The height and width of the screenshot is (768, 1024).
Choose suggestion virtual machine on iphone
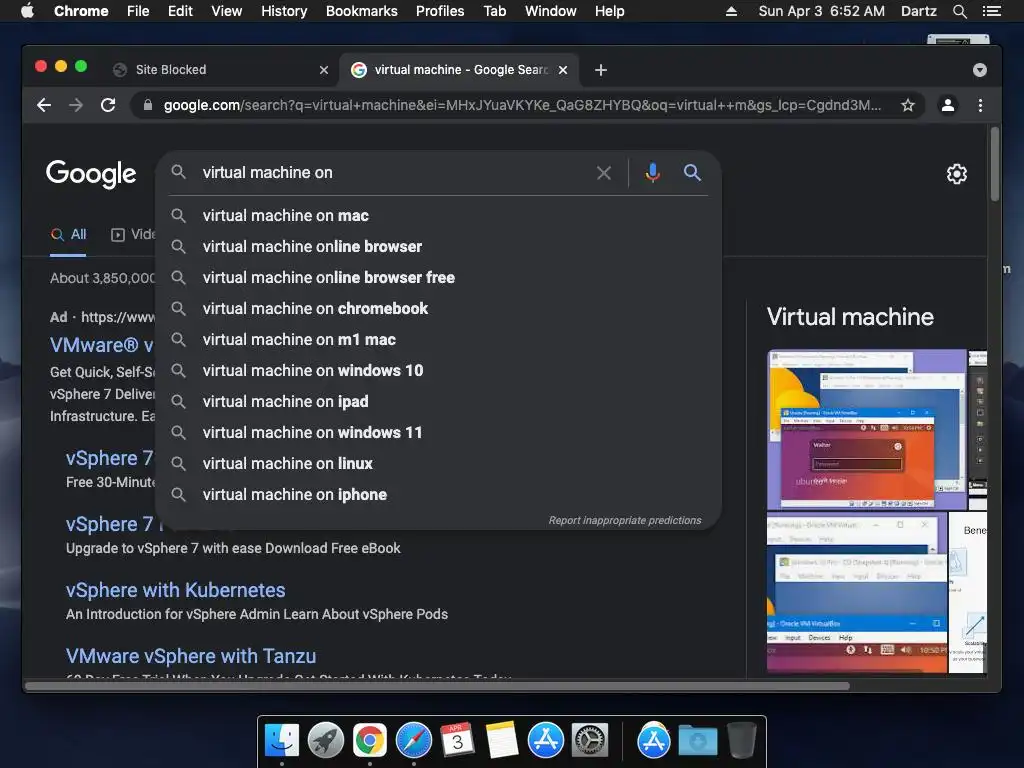tap(439, 494)
